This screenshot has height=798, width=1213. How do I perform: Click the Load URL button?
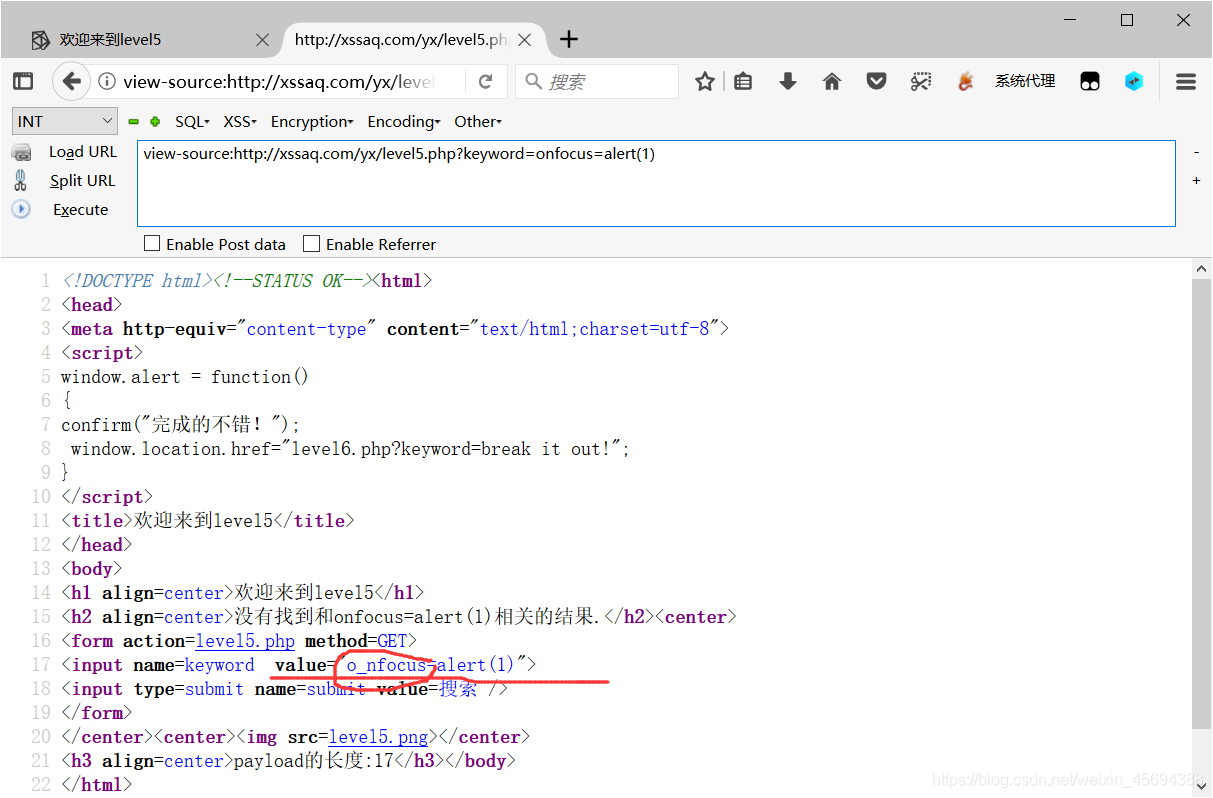pos(83,152)
